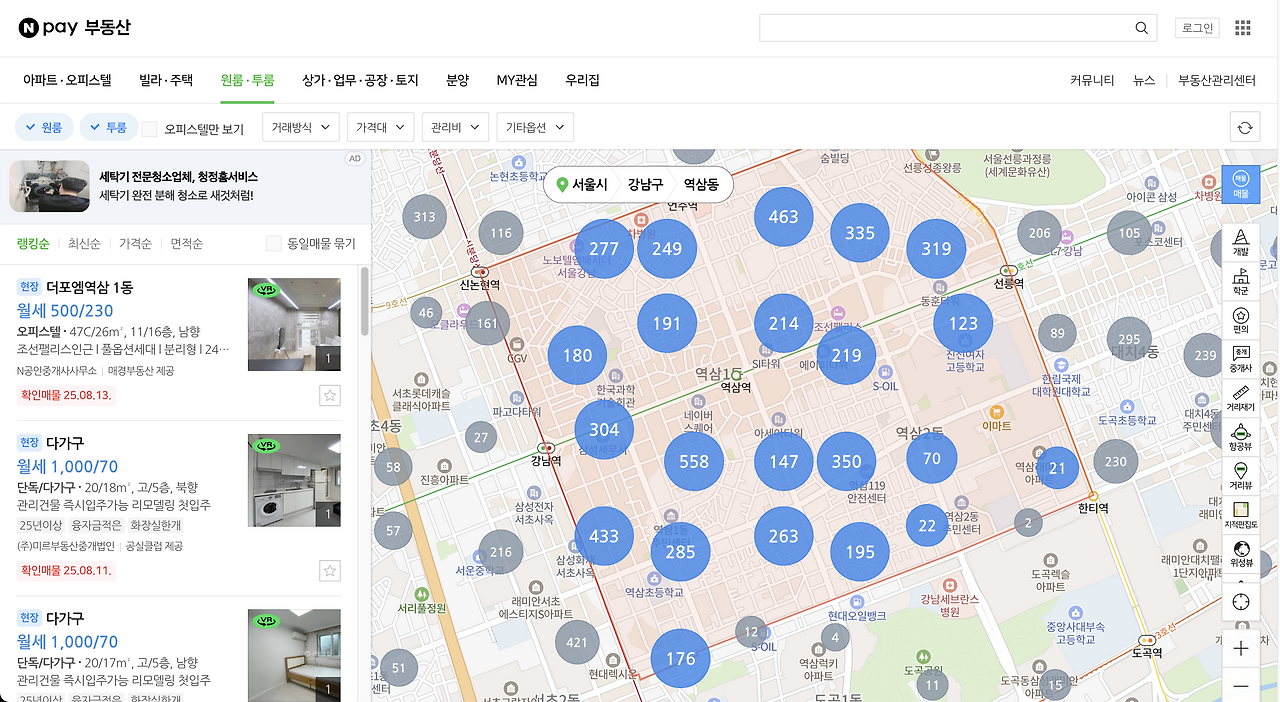Toggle the 원룸 filter chip
Viewport: 1280px width, 702px height.
point(44,127)
